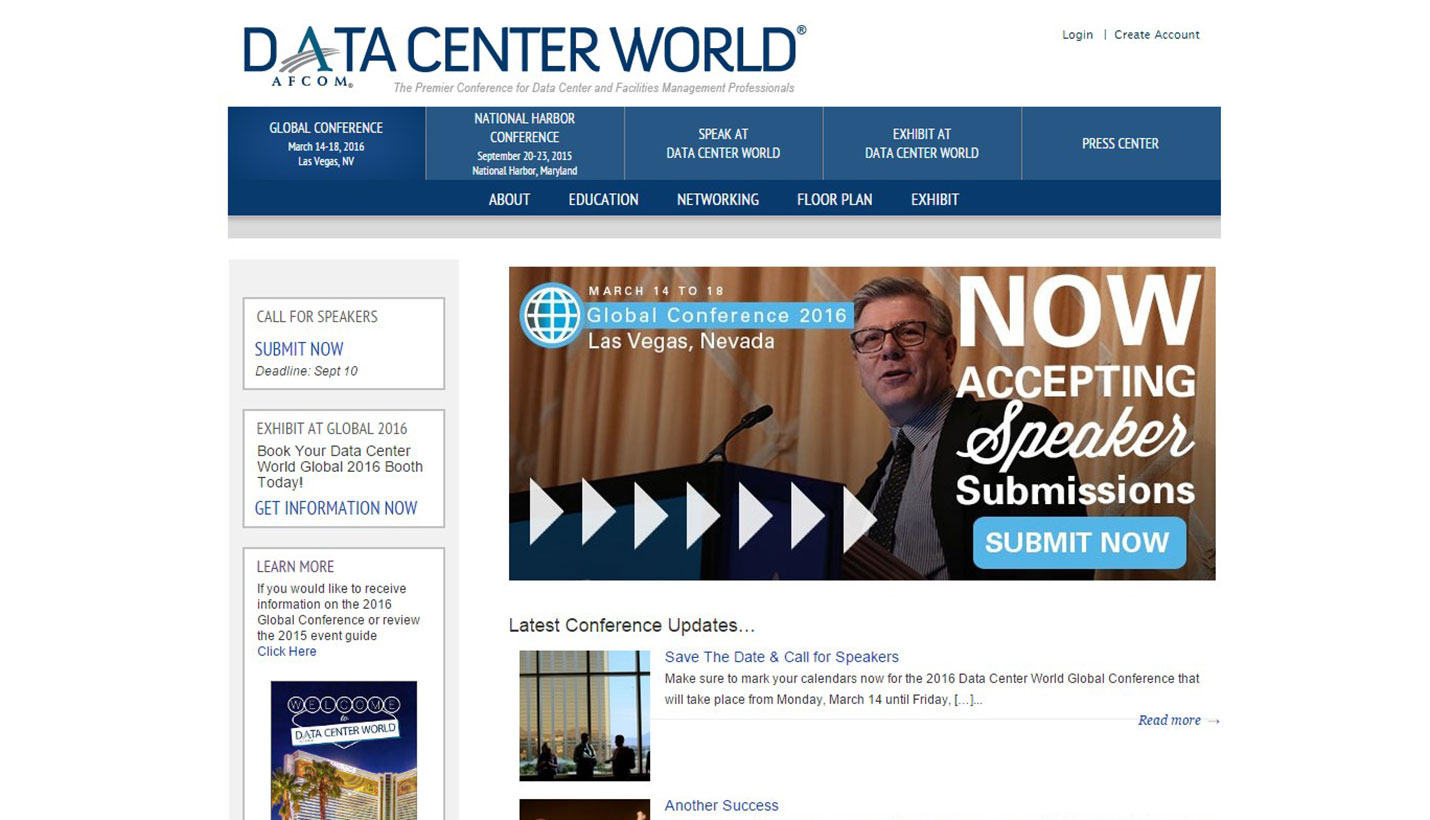Image resolution: width=1430 pixels, height=820 pixels.
Task: Open the Another Success article title
Action: pos(721,805)
